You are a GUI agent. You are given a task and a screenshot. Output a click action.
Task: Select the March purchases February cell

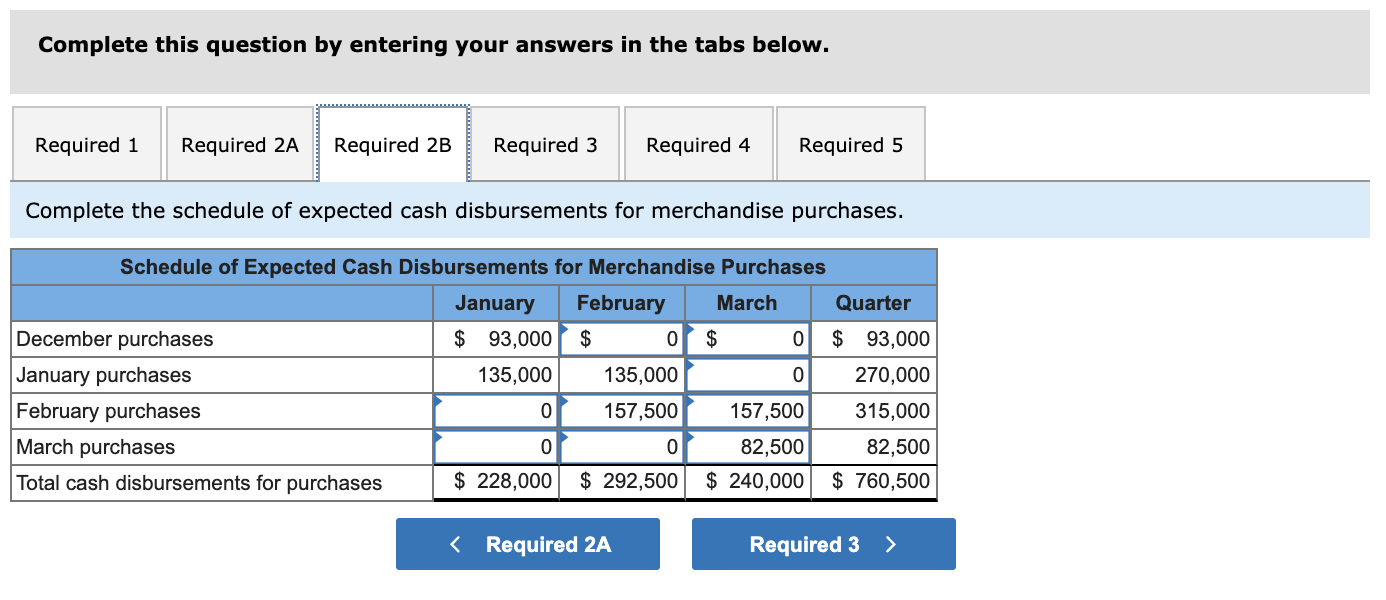[x=621, y=446]
